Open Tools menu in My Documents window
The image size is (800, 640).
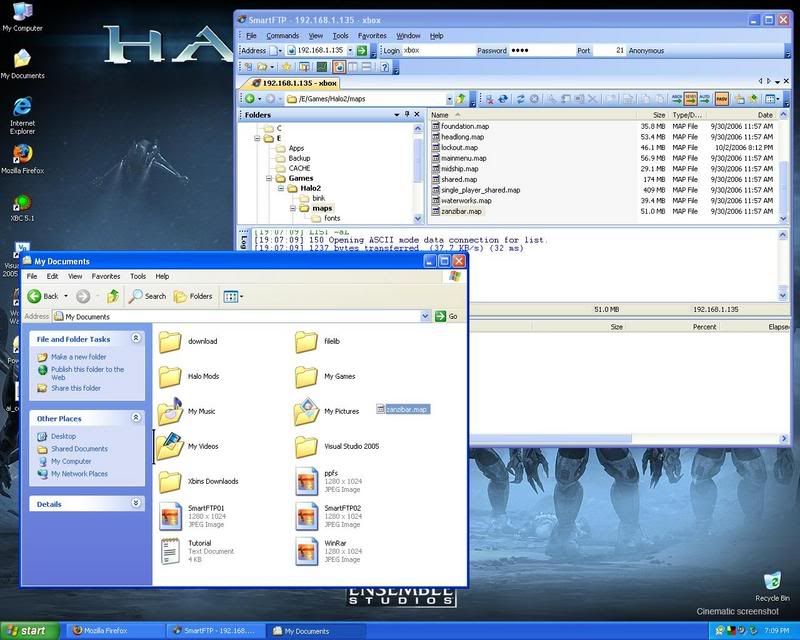[x=138, y=276]
